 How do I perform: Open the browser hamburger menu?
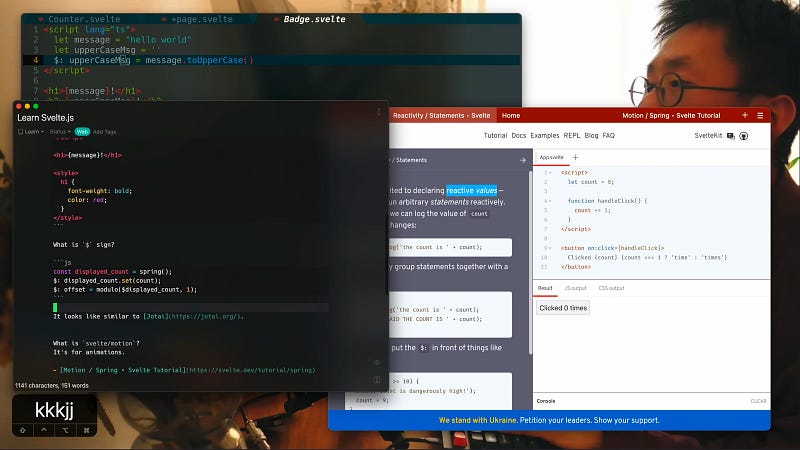tap(760, 115)
